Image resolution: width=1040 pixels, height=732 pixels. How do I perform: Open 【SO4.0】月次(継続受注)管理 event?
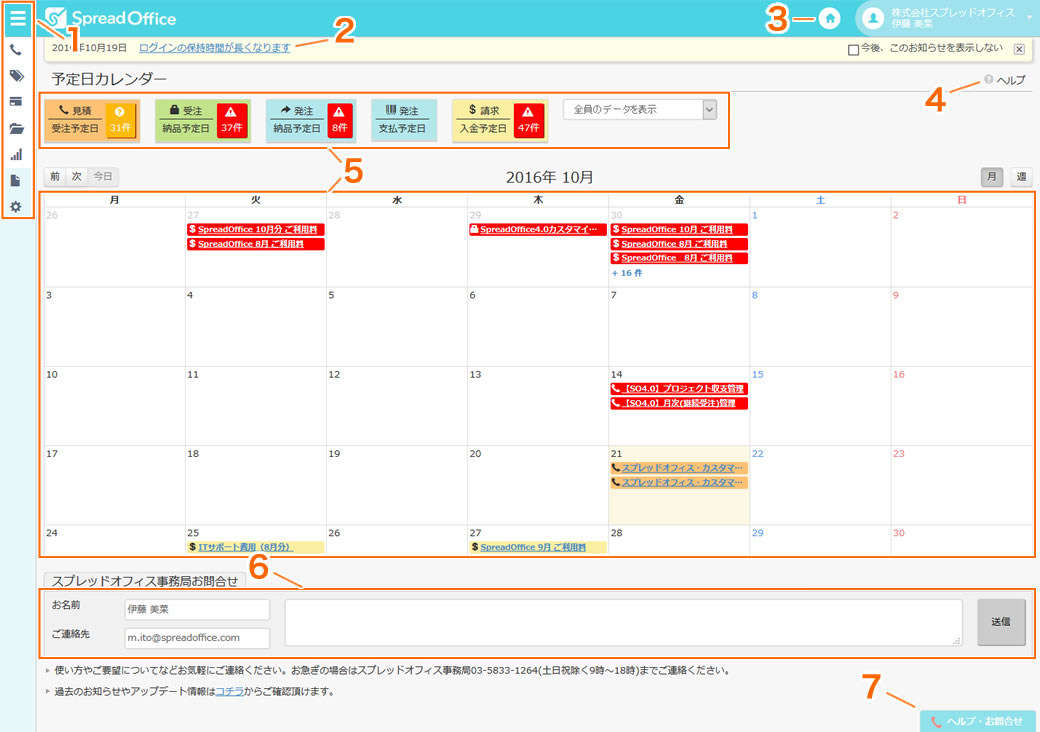pos(679,403)
